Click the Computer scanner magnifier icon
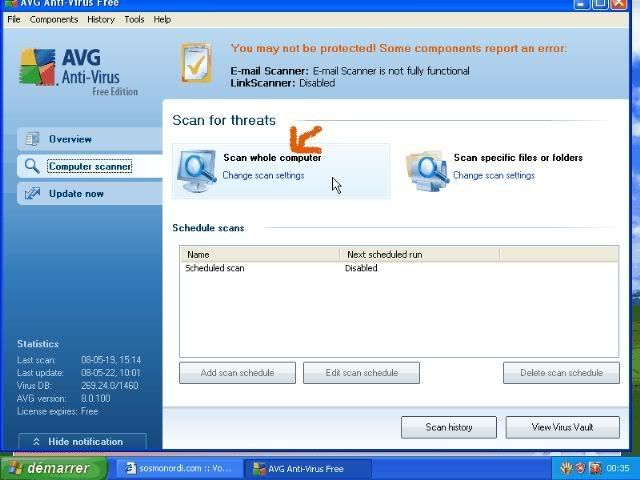640x480 pixels. [32, 166]
